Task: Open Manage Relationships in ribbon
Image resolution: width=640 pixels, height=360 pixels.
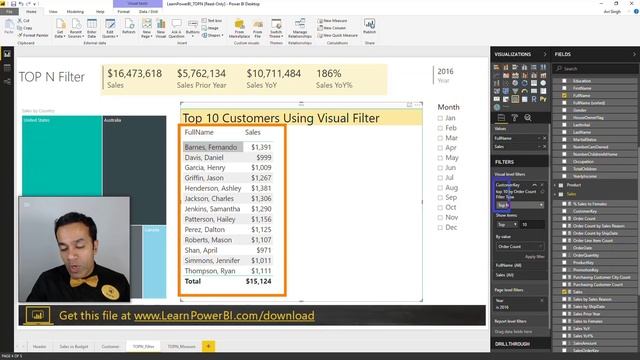Action: coord(300,28)
